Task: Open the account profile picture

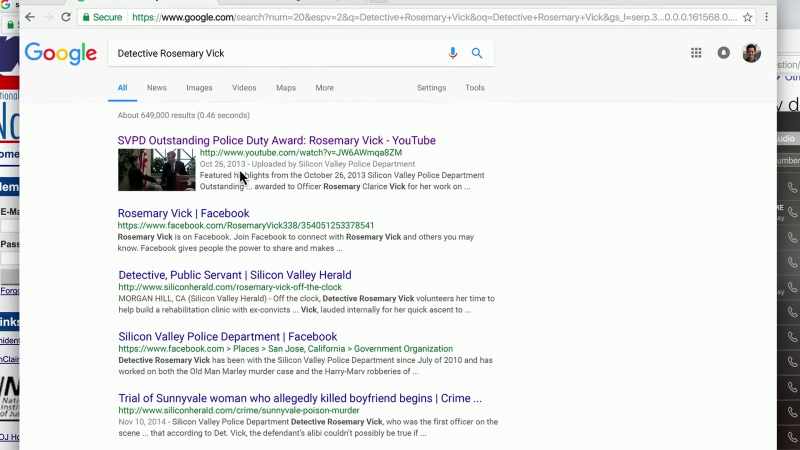Action: pos(752,53)
